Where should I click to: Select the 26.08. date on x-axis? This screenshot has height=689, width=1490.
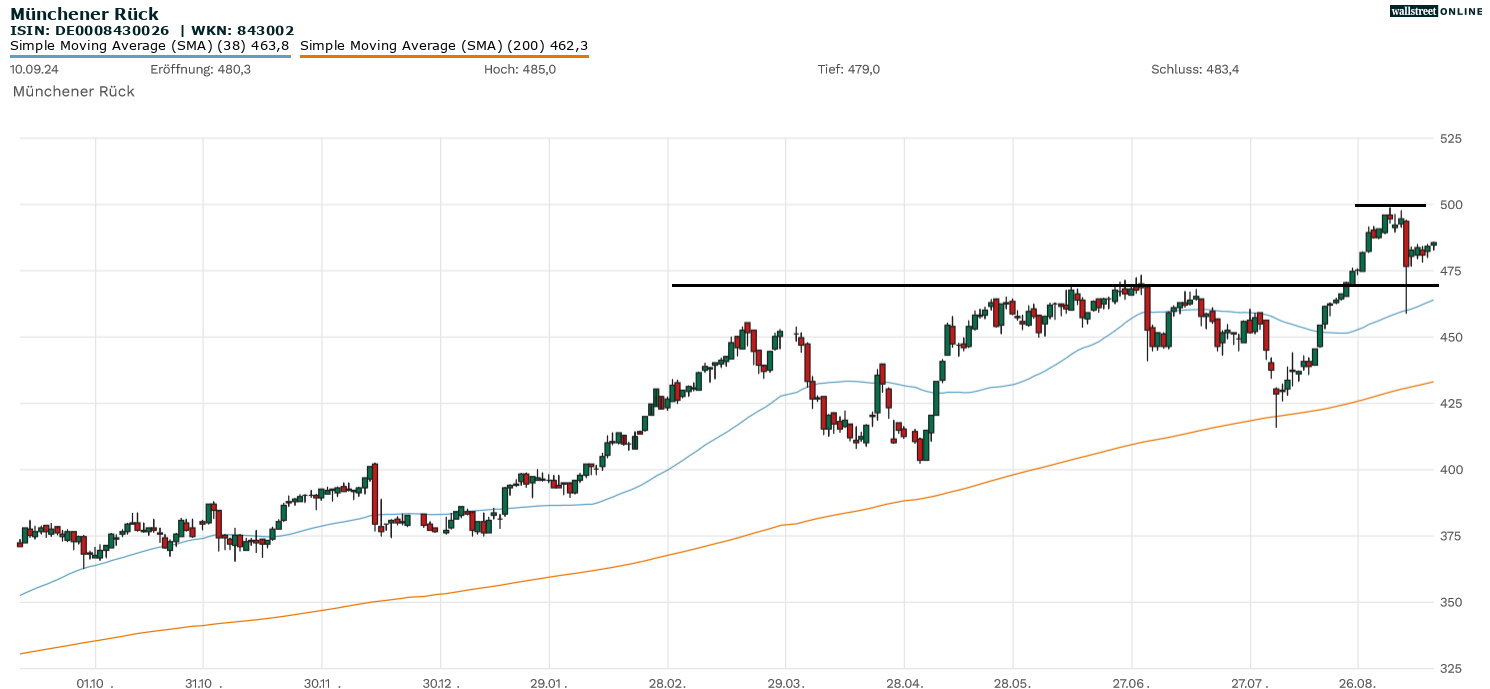click(x=1358, y=683)
